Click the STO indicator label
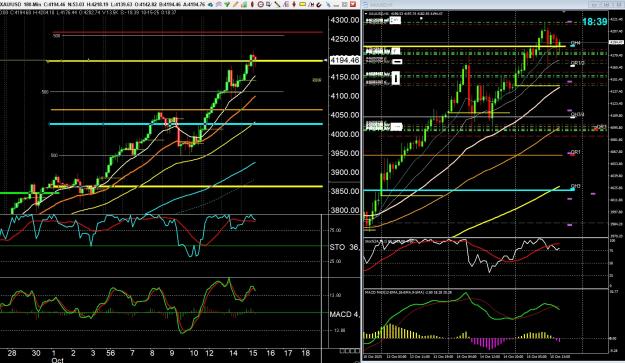 click(337, 247)
